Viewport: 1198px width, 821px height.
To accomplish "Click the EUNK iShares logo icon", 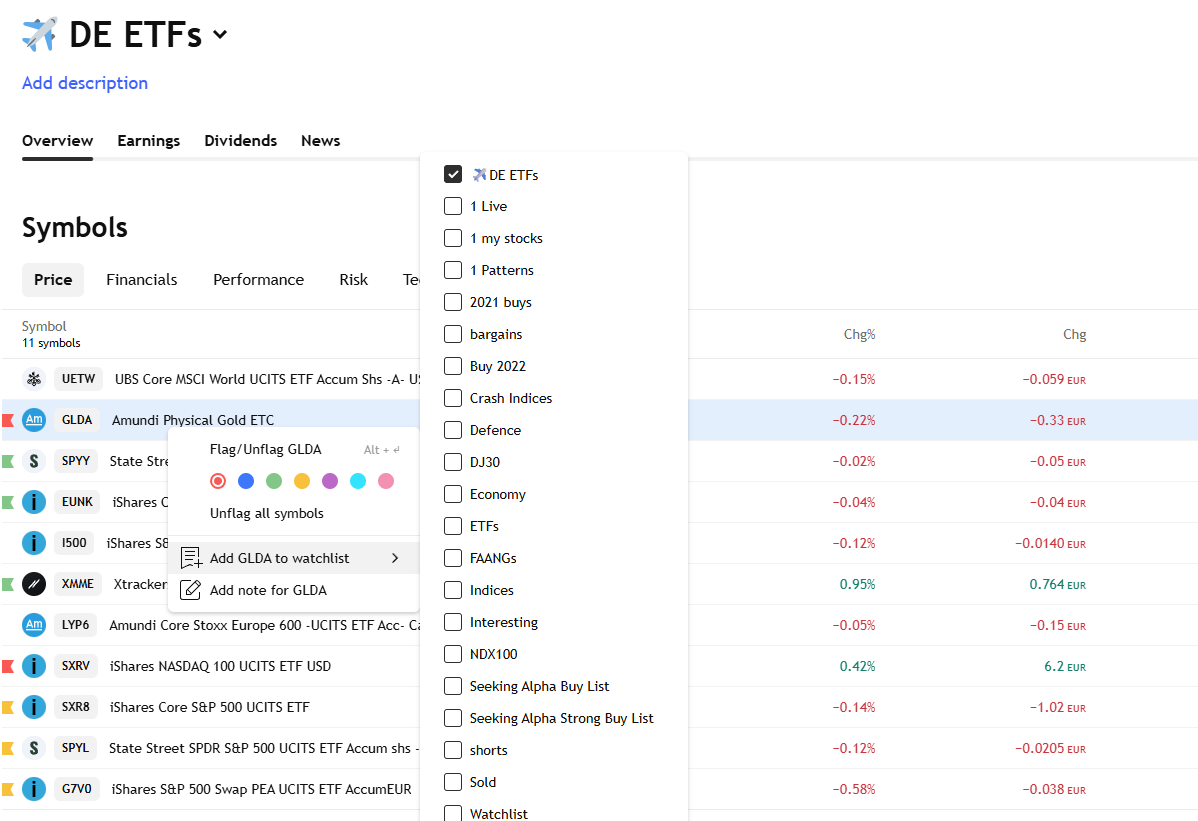I will point(34,503).
